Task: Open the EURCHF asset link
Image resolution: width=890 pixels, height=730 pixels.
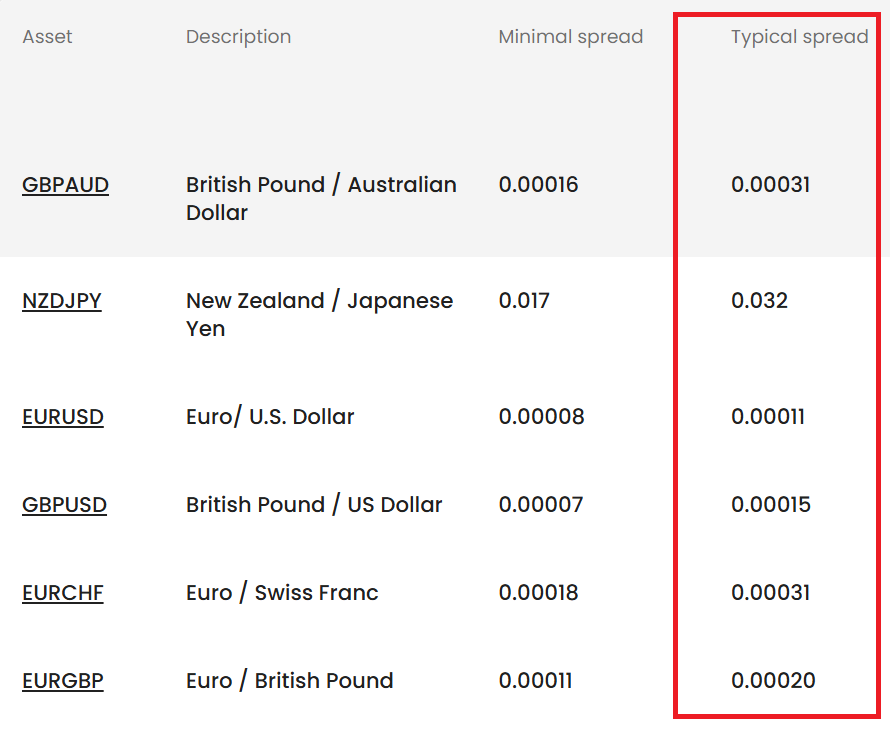Action: point(63,593)
